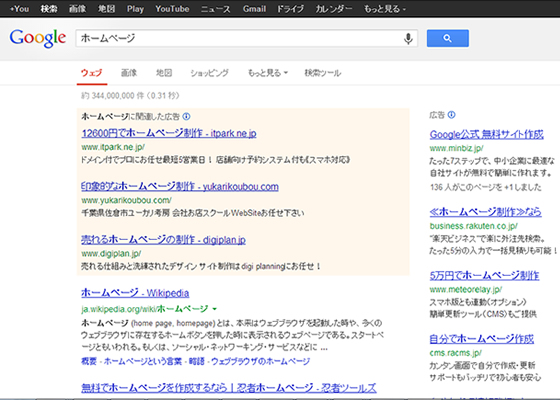Viewport: 560px width, 400px height.
Task: Open ad link 売れるホームページの制作 digiplan.jp
Action: 163,239
